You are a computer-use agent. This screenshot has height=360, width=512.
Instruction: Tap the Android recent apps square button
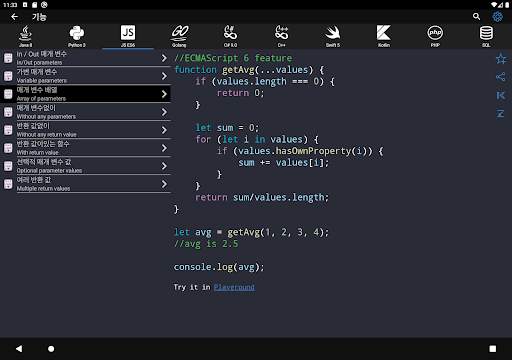[x=493, y=349]
